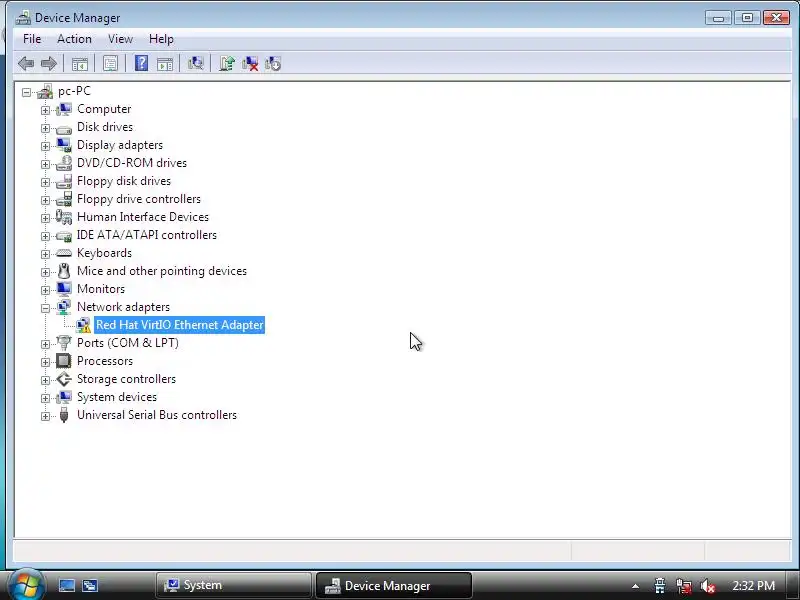The height and width of the screenshot is (600, 800).
Task: Click Switch between windows quick launch icon
Action: coord(90,586)
